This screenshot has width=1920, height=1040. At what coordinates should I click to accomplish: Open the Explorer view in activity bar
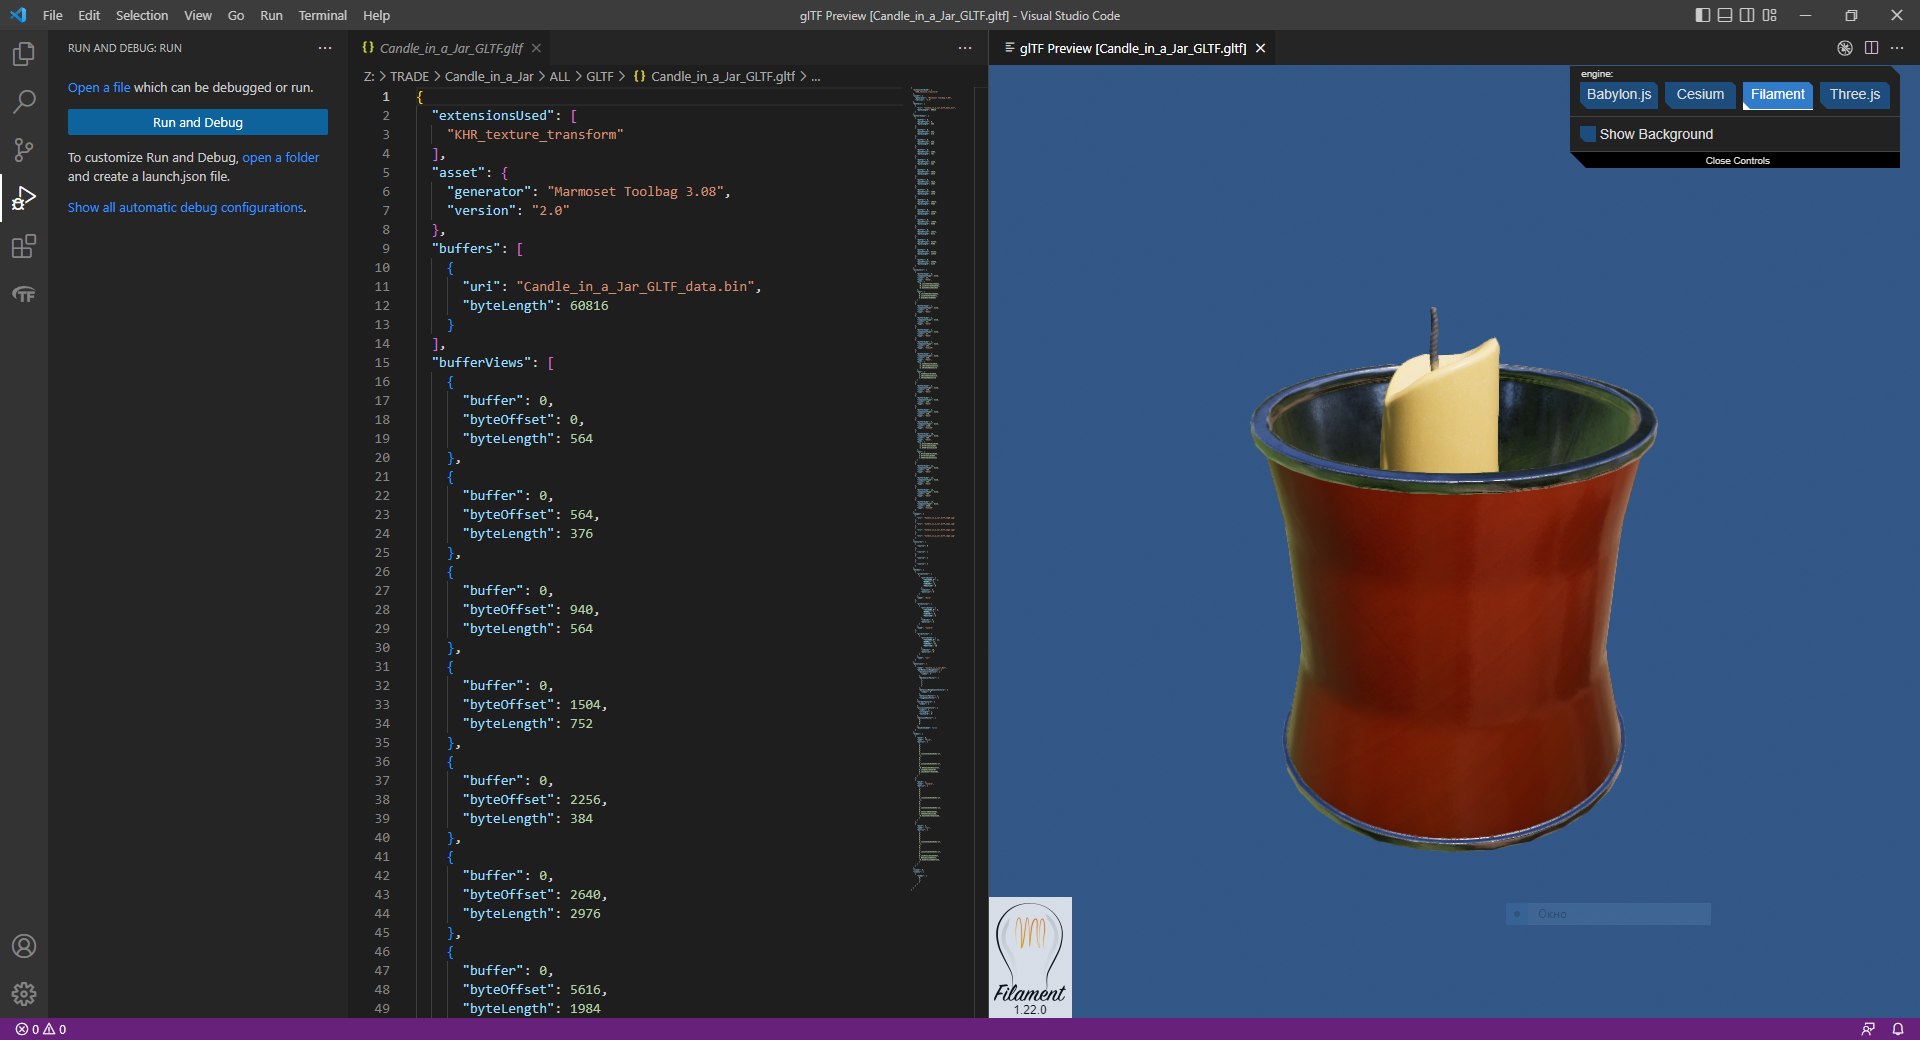24,53
